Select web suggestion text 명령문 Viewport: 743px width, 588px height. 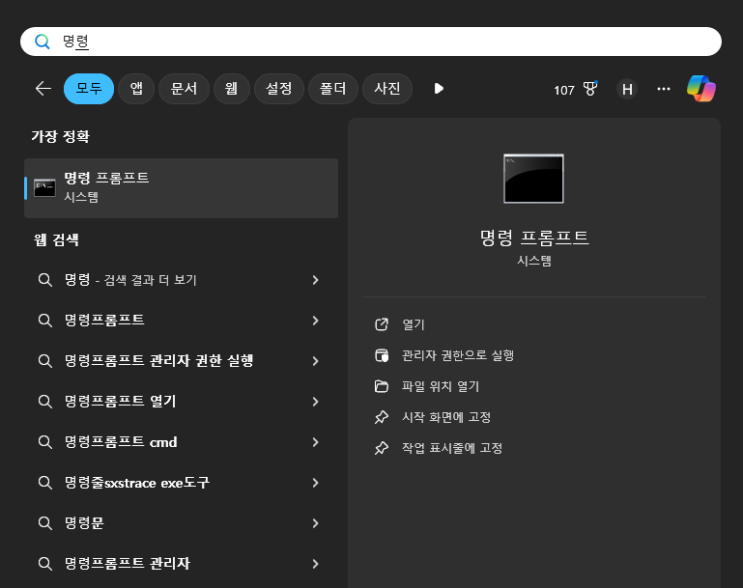point(84,524)
